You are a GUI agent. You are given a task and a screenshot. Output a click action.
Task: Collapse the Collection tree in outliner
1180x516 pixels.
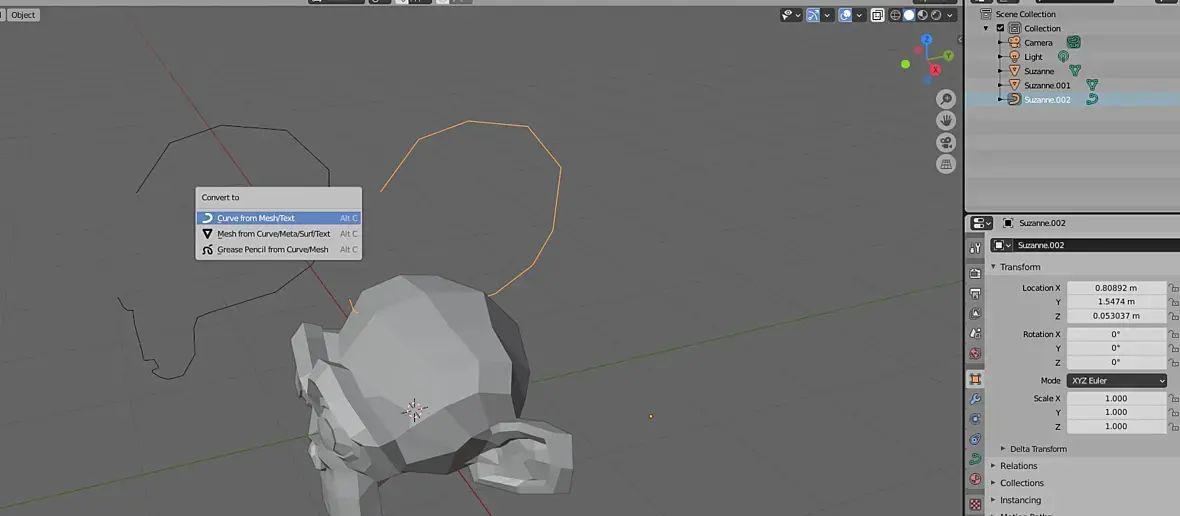click(x=986, y=29)
